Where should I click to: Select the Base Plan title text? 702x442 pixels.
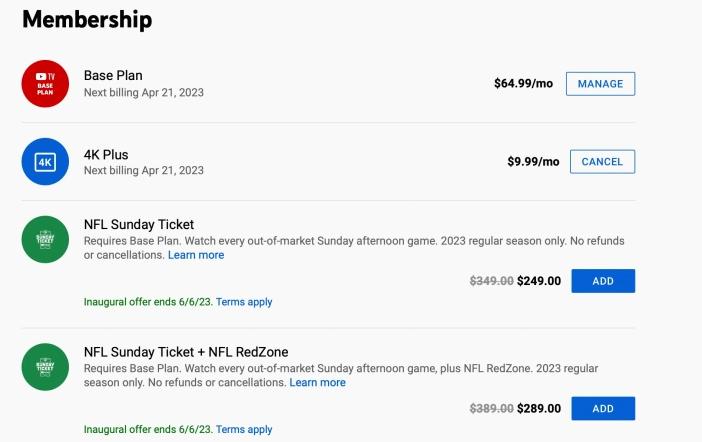click(x=113, y=75)
